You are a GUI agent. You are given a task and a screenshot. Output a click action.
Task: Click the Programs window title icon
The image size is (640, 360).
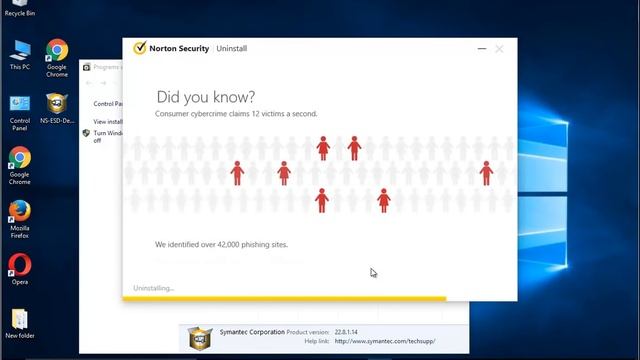(x=87, y=67)
